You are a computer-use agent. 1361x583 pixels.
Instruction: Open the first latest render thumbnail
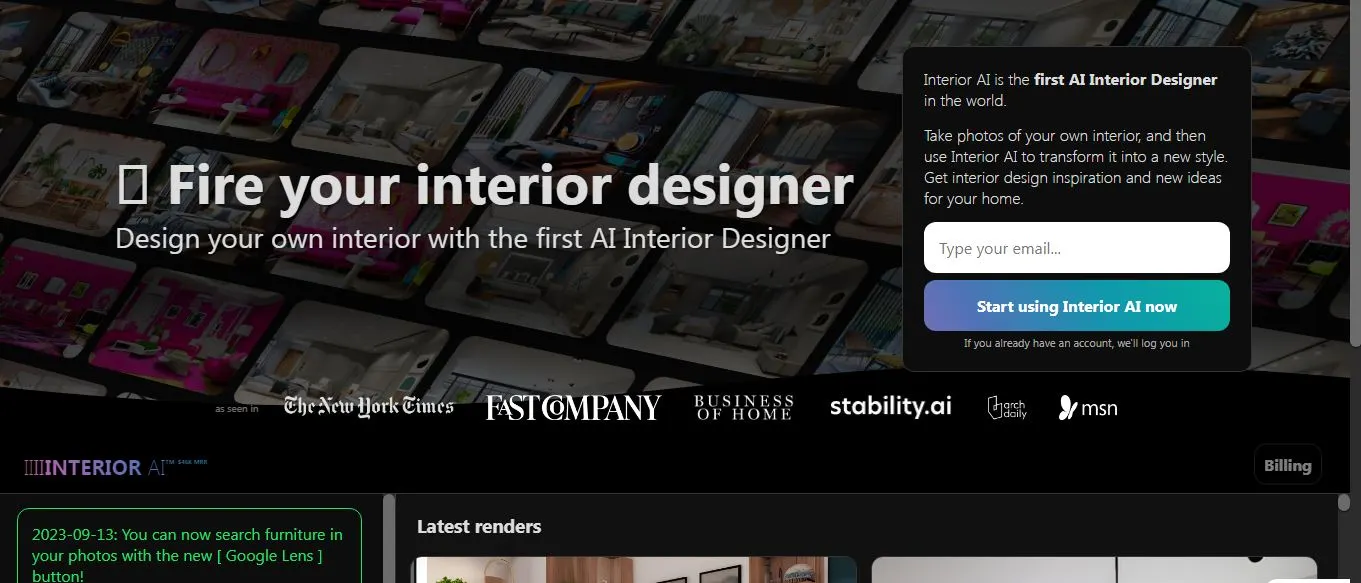(634, 570)
